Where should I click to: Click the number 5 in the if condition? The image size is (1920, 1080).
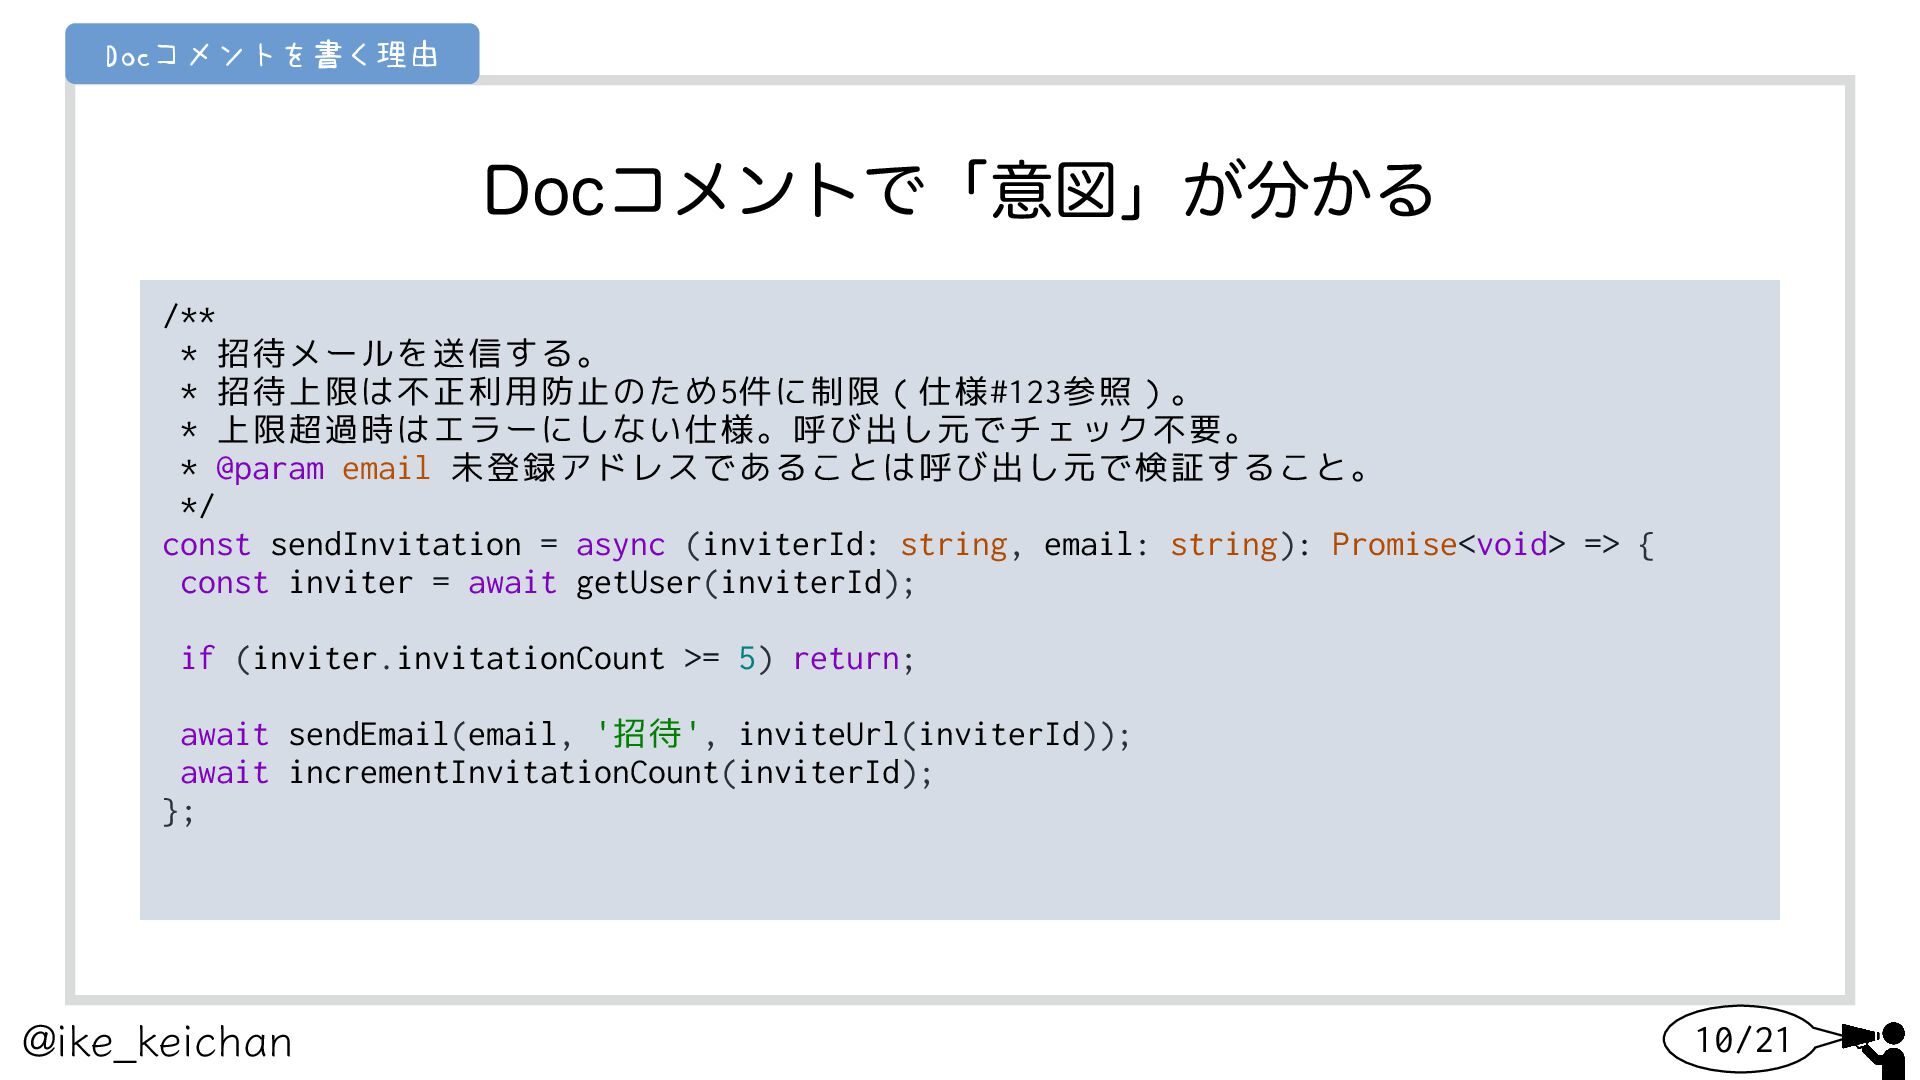(x=746, y=658)
